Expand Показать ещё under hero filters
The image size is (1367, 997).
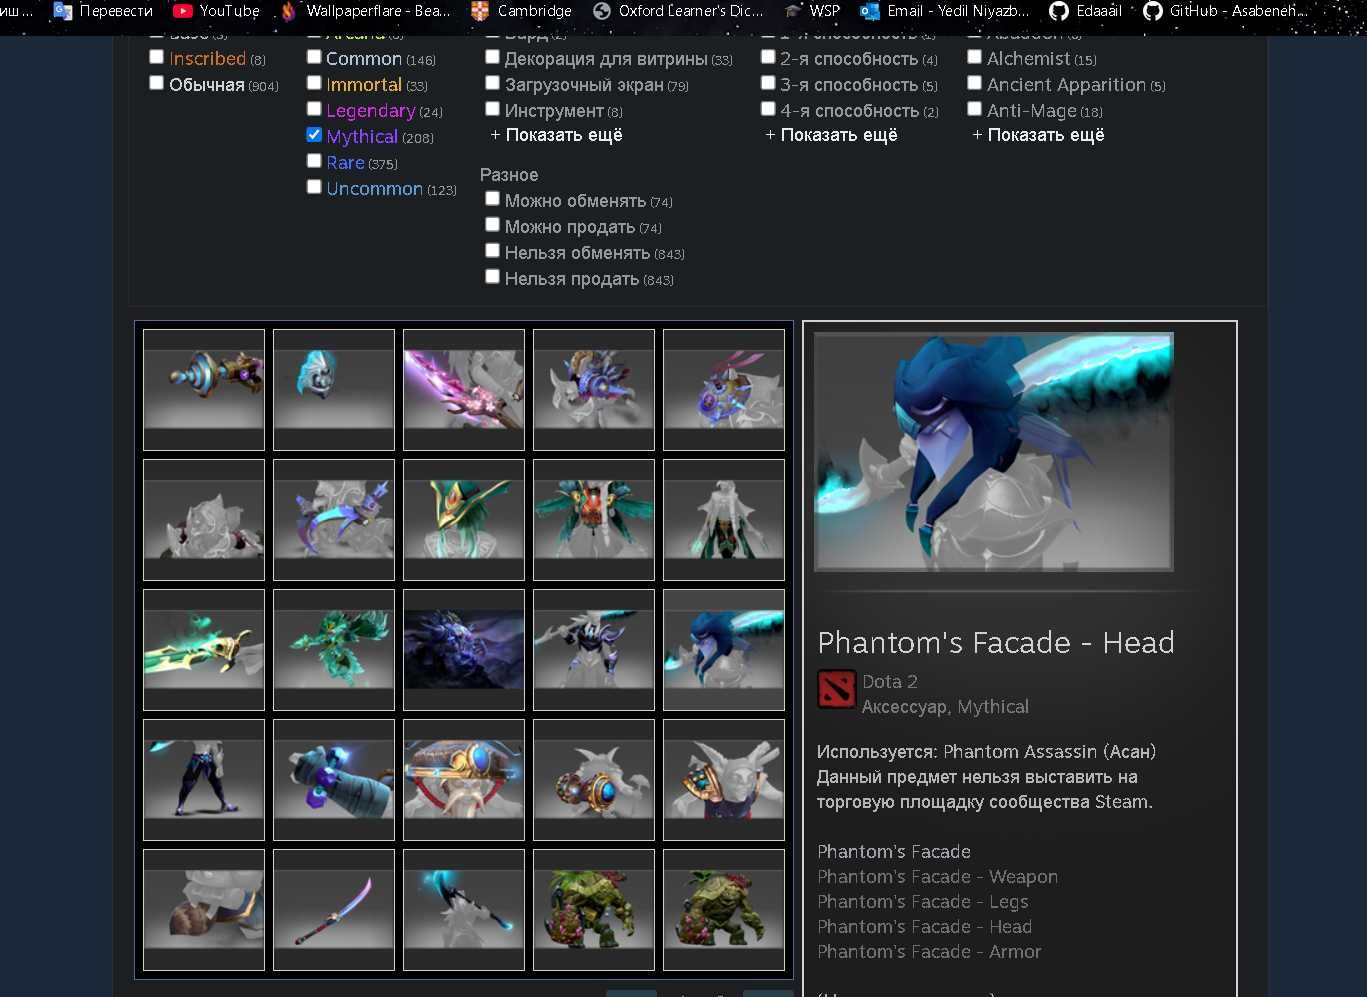[1038, 135]
